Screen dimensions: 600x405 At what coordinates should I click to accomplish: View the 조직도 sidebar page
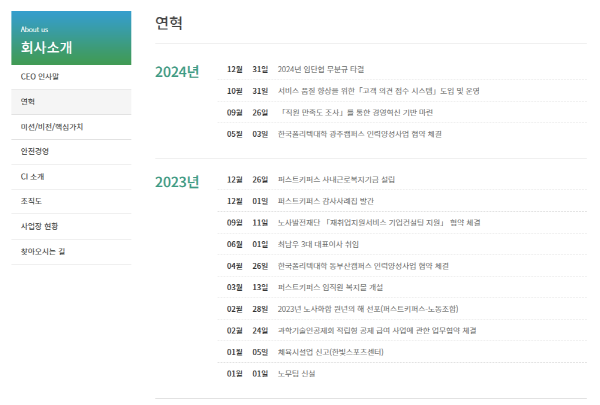click(x=71, y=201)
